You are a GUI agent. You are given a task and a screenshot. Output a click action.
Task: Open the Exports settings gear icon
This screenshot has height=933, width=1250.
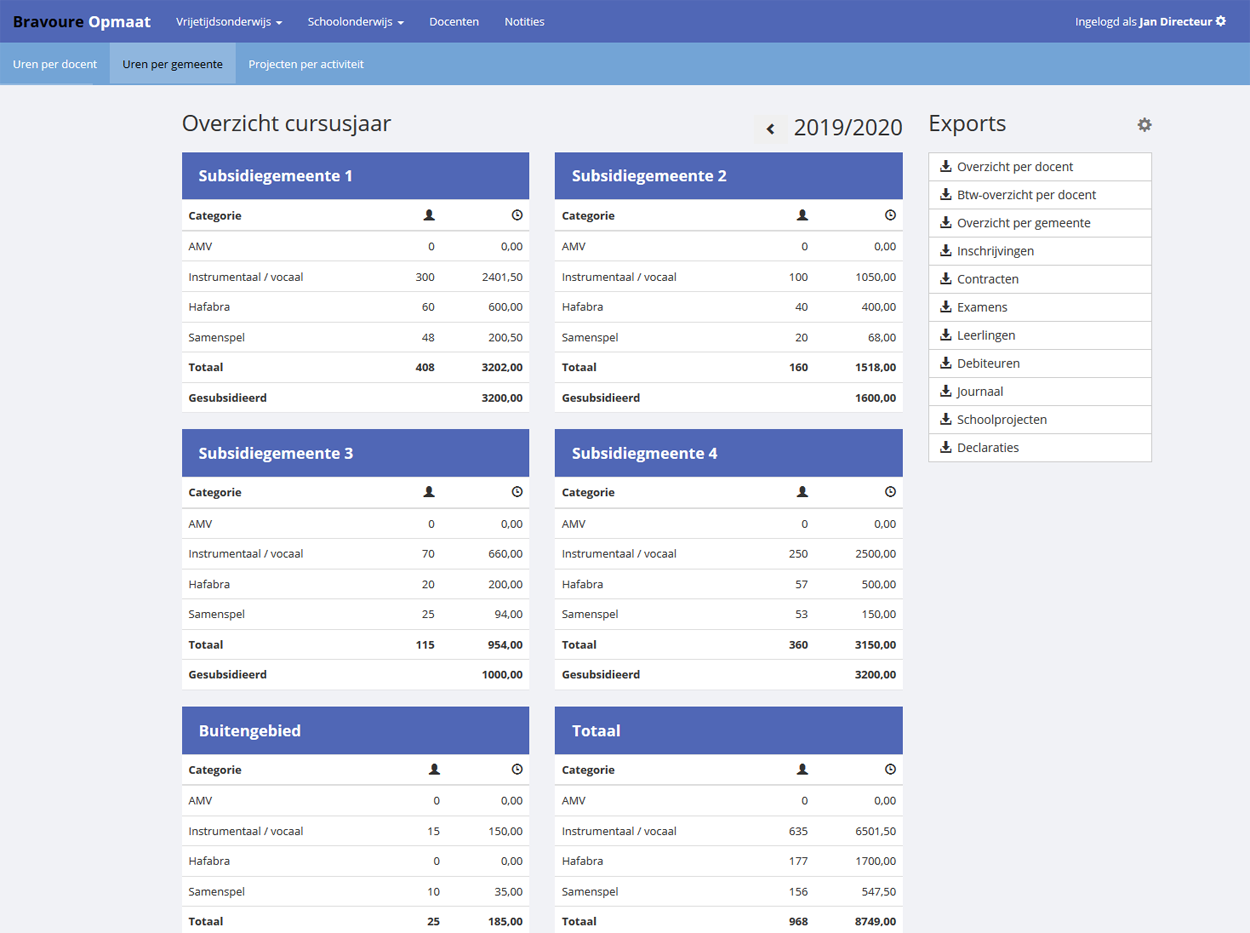click(1144, 125)
